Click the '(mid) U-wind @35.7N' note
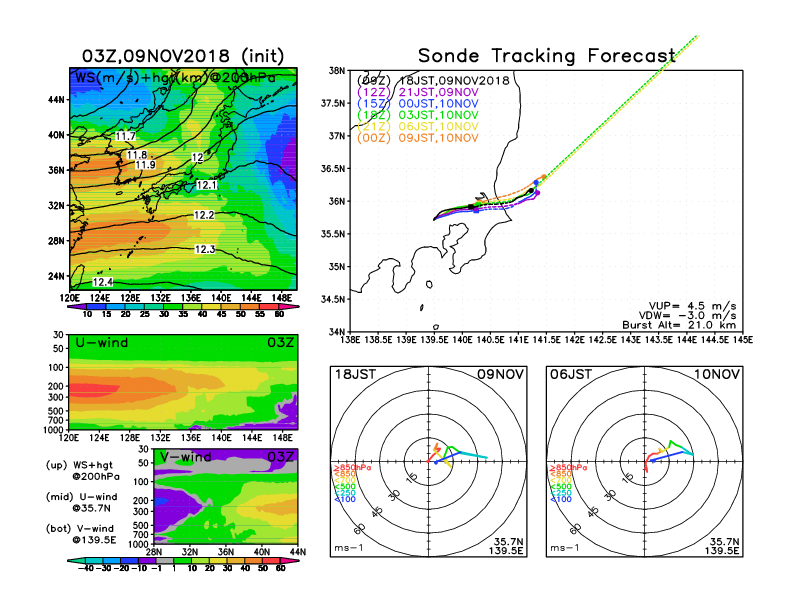Screen dimensions: 792x612 coord(82,502)
